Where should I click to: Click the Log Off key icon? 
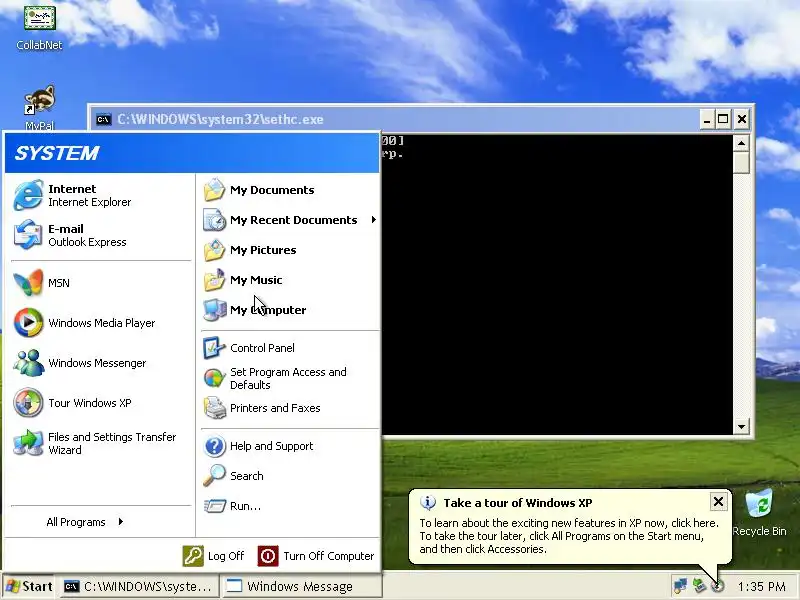[193, 556]
